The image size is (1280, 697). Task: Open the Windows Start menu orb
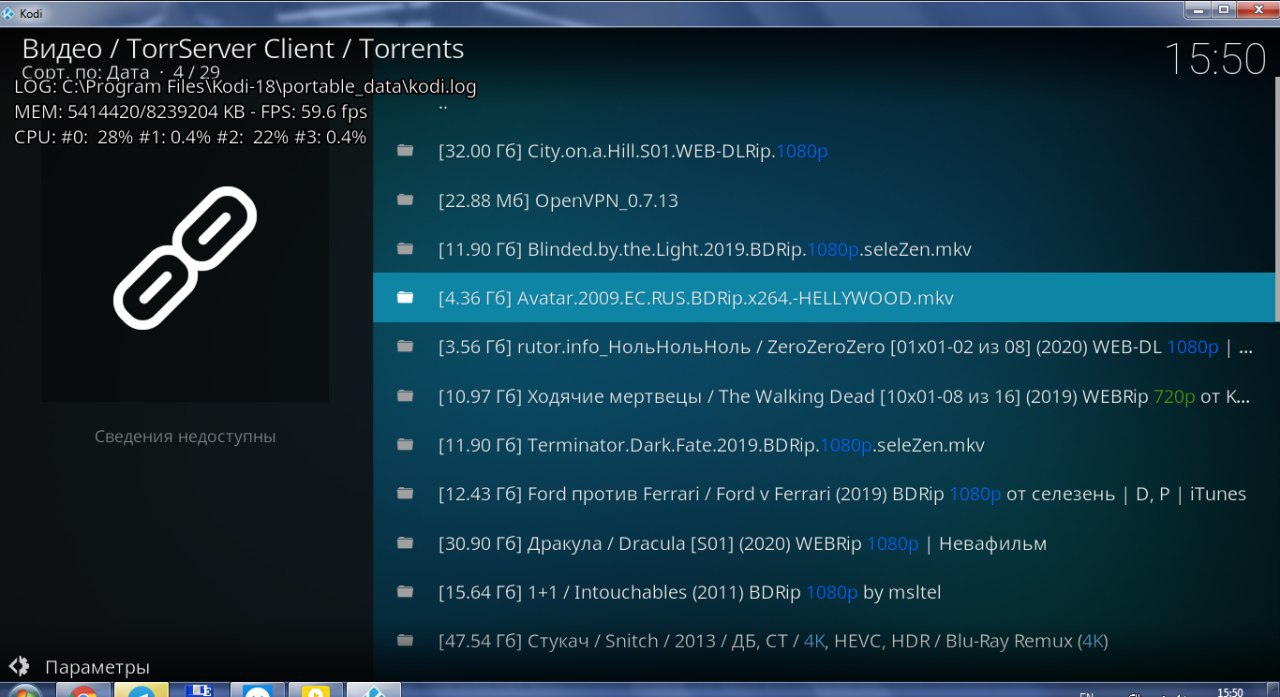[24, 691]
